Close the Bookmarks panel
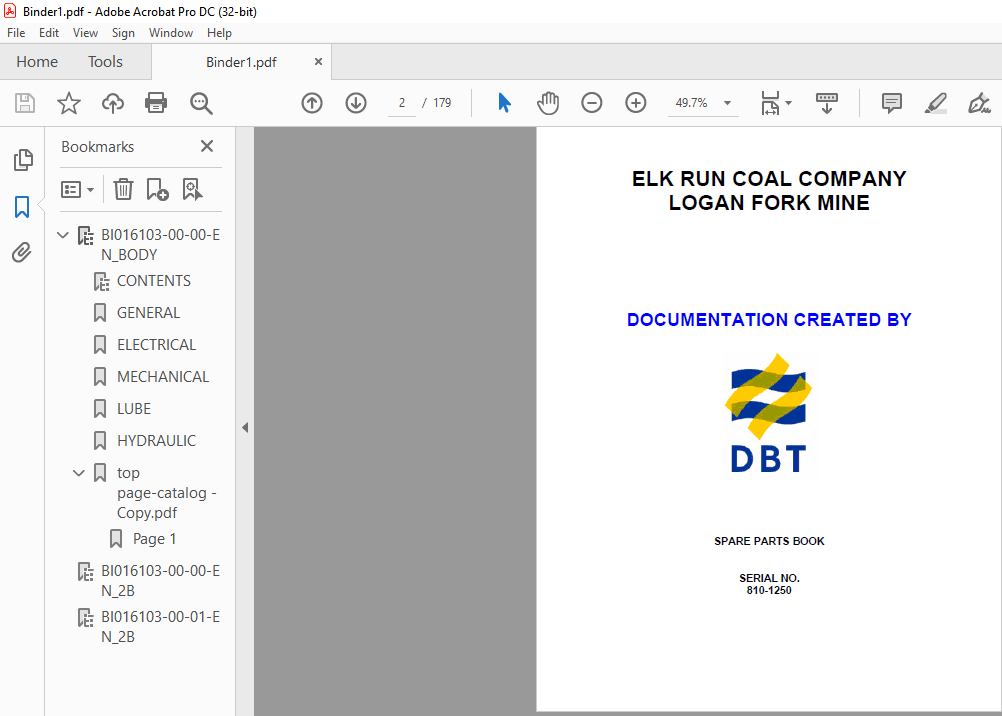This screenshot has height=716, width=1002. tap(207, 146)
